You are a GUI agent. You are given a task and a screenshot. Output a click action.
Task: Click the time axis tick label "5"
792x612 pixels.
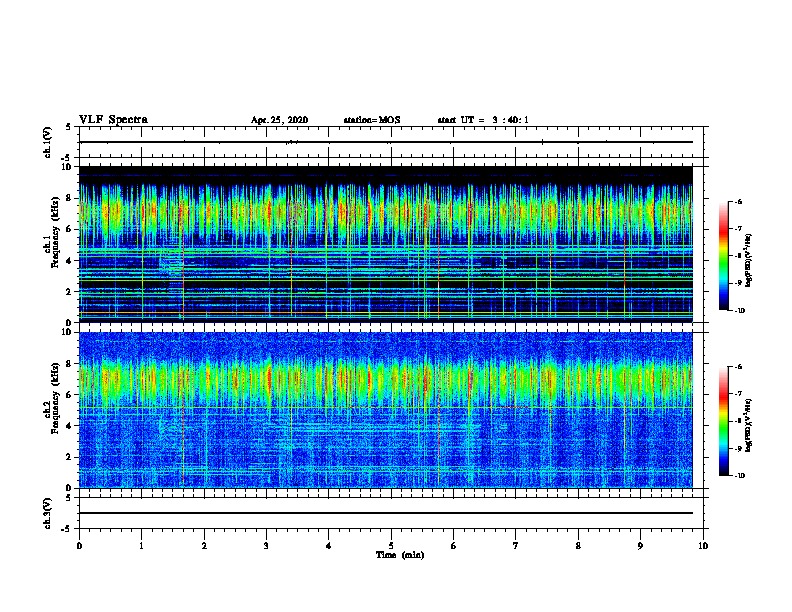pyautogui.click(x=391, y=546)
